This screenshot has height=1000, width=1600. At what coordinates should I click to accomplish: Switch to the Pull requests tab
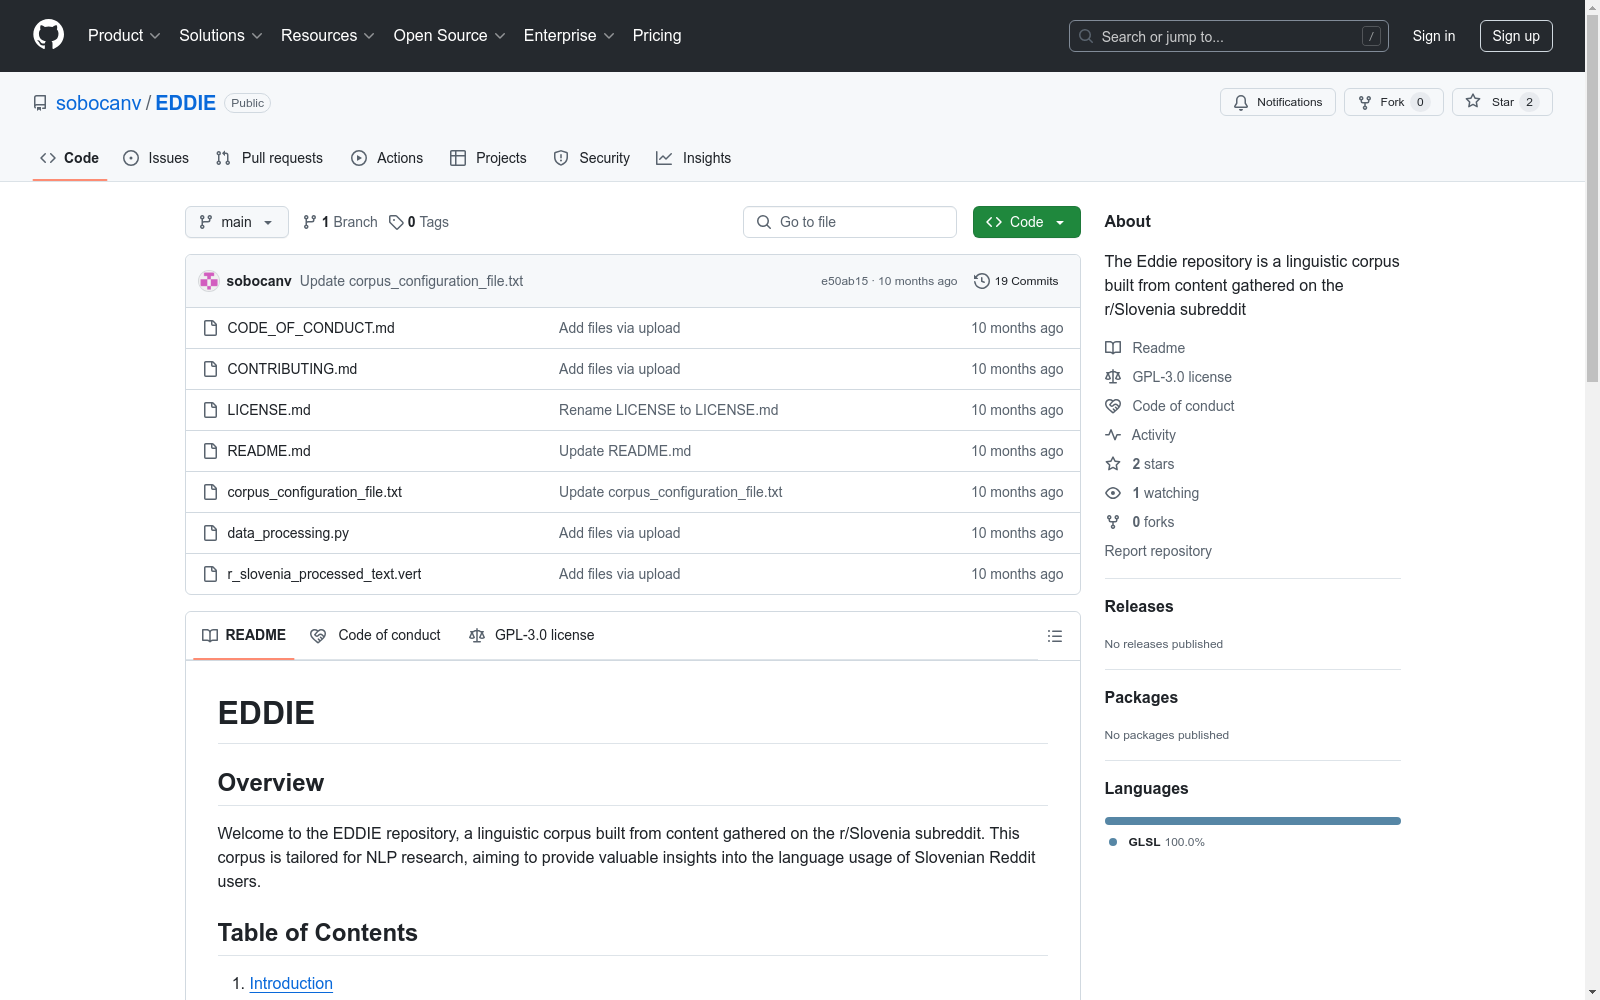pos(269,158)
